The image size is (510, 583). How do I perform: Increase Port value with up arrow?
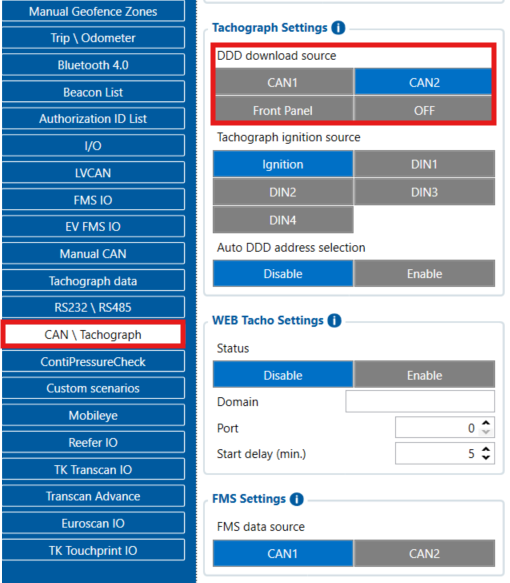[485, 423]
